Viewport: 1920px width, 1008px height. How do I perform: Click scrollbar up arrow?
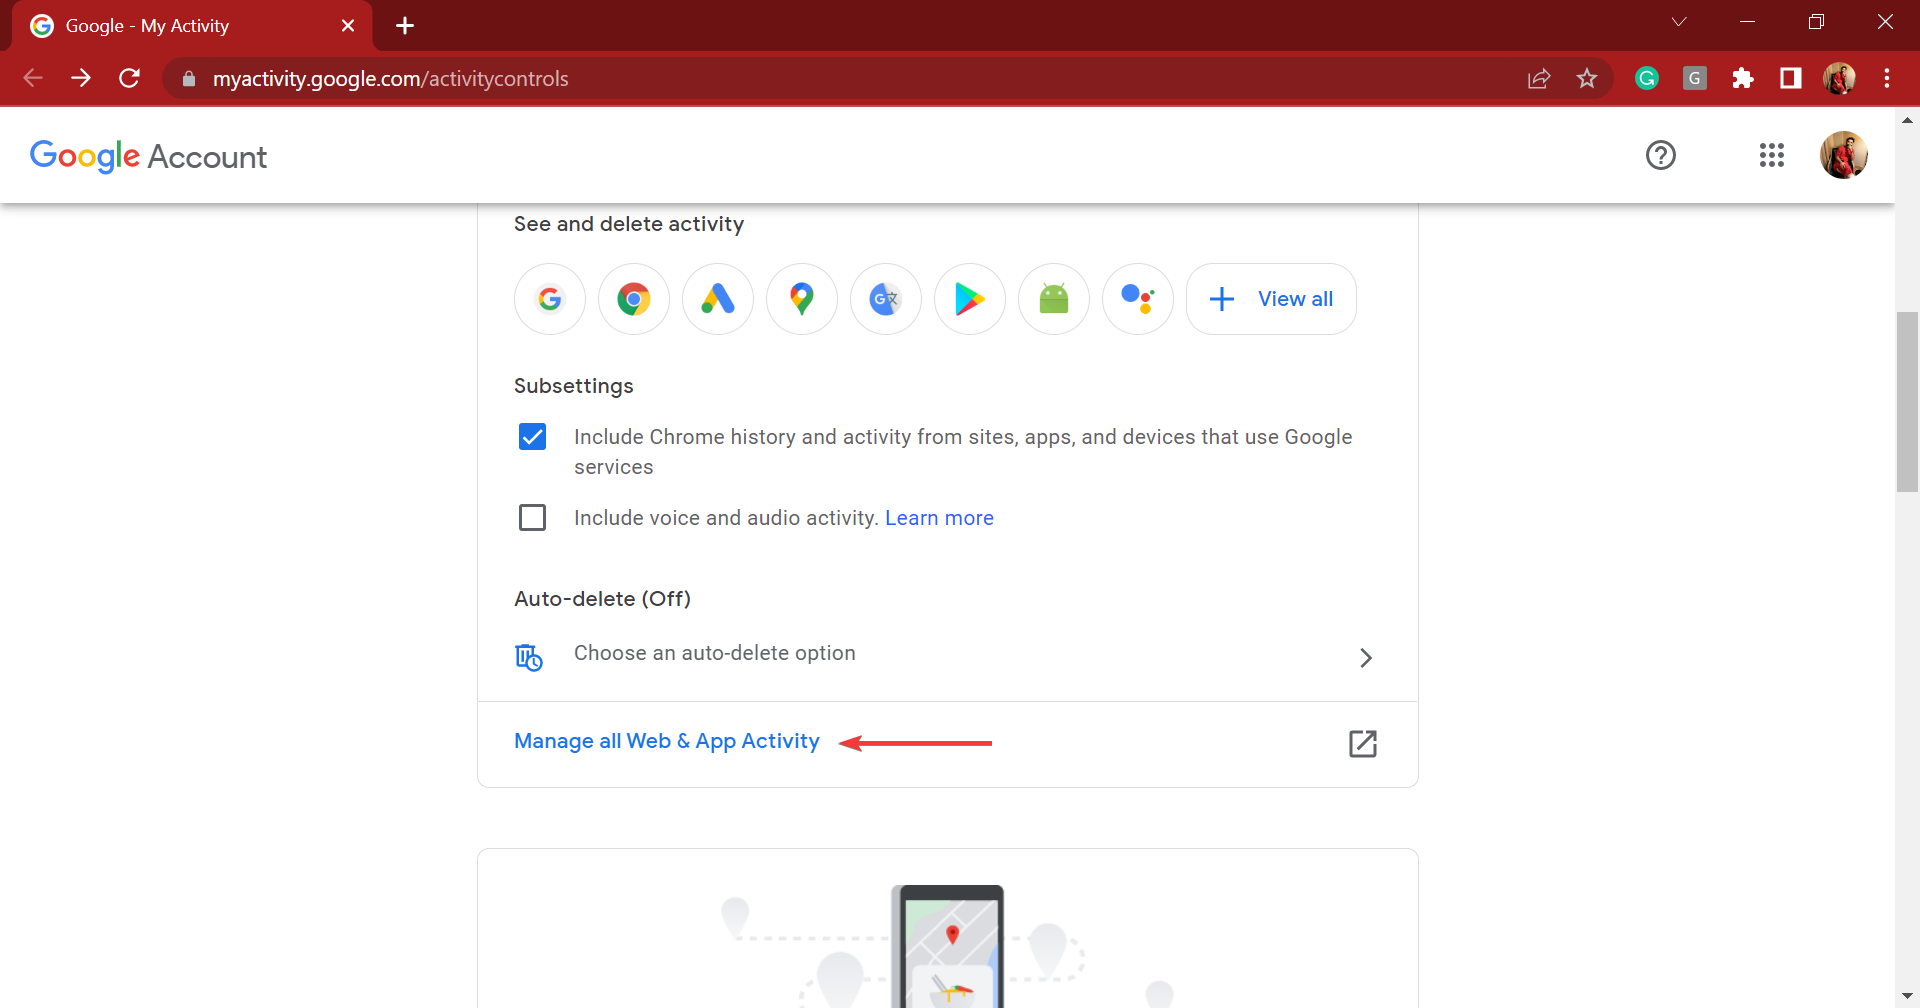tap(1907, 120)
